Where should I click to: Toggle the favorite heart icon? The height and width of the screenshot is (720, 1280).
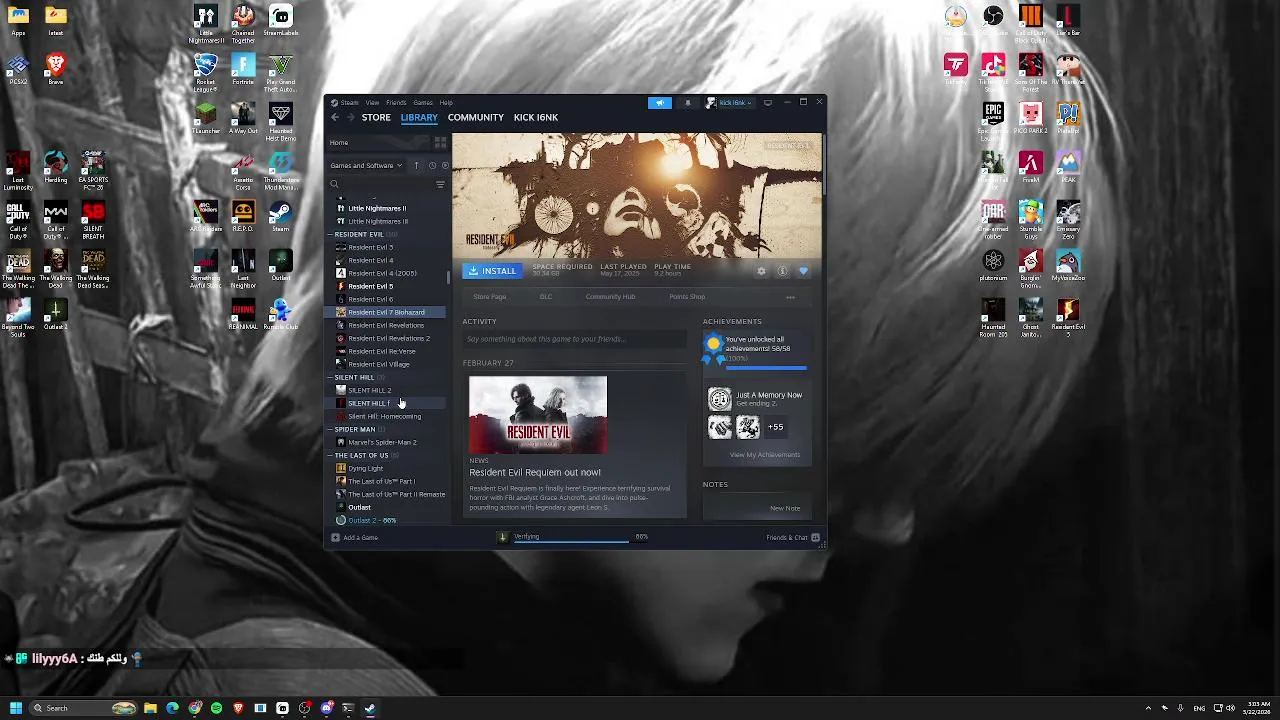[803, 271]
